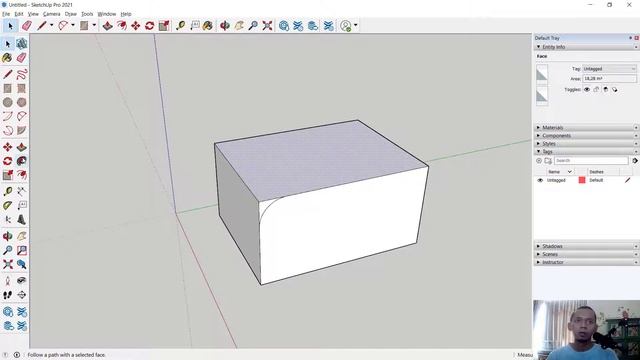Open 3D Warehouse from the top toolbar
The height and width of the screenshot is (360, 640).
click(284, 26)
